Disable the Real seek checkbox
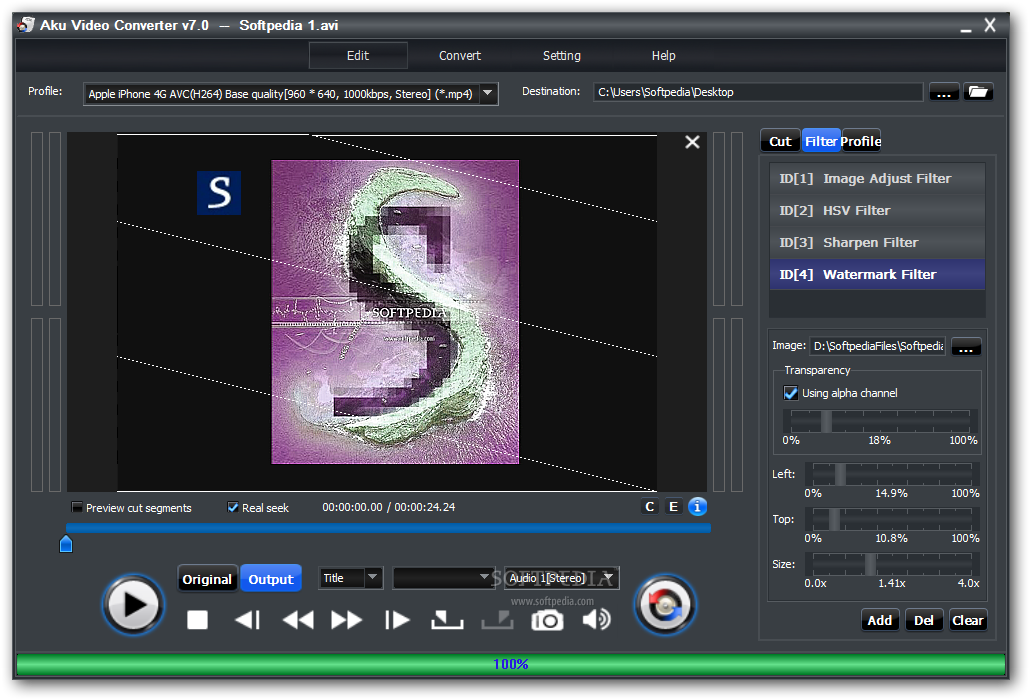 click(x=233, y=508)
